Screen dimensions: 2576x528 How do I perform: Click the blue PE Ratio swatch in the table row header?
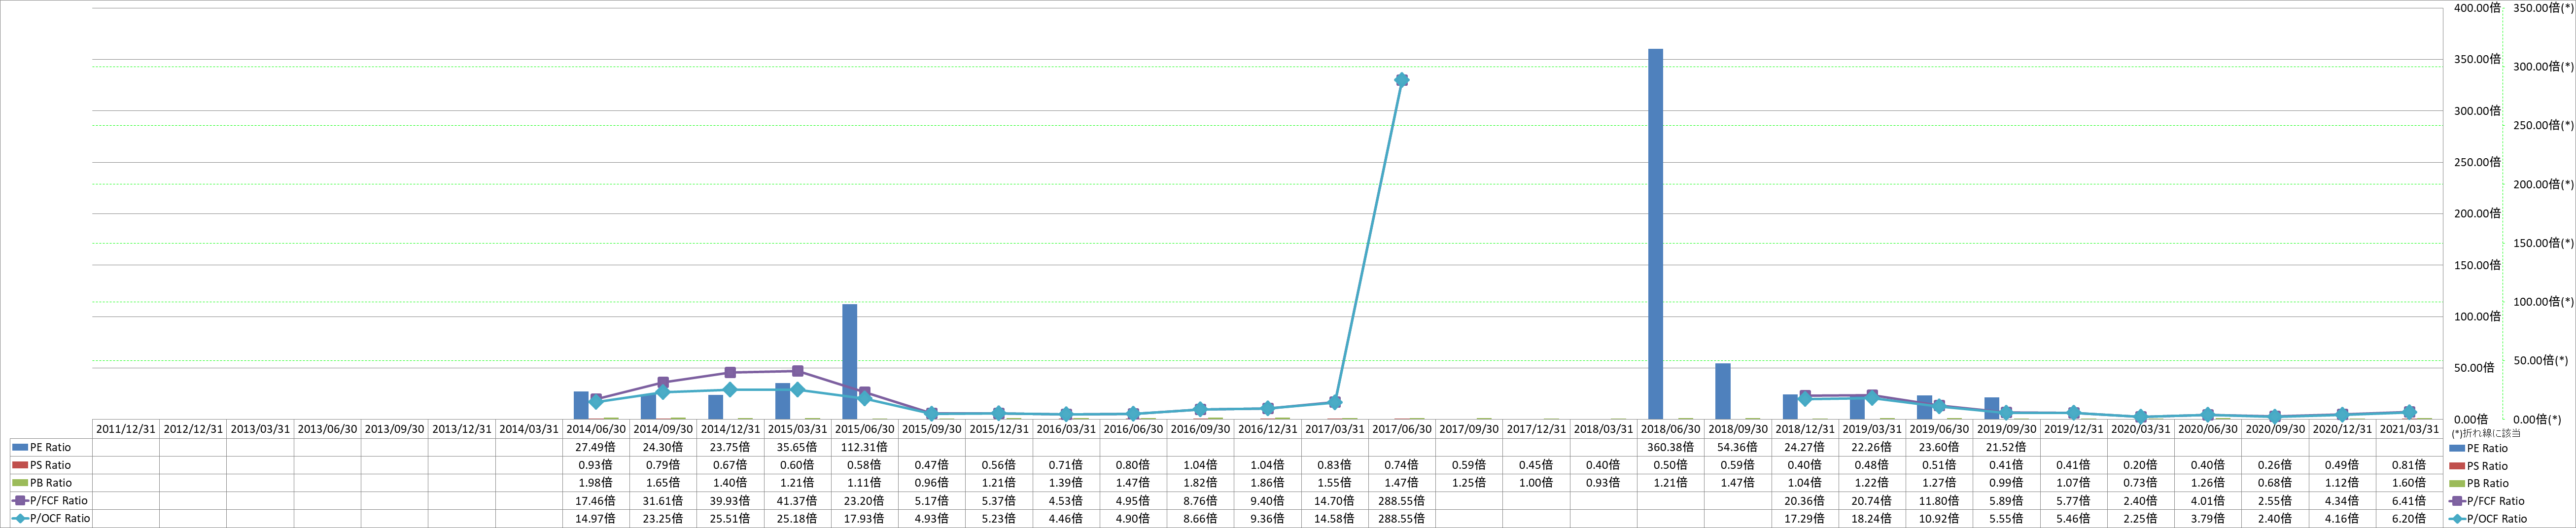click(x=20, y=447)
